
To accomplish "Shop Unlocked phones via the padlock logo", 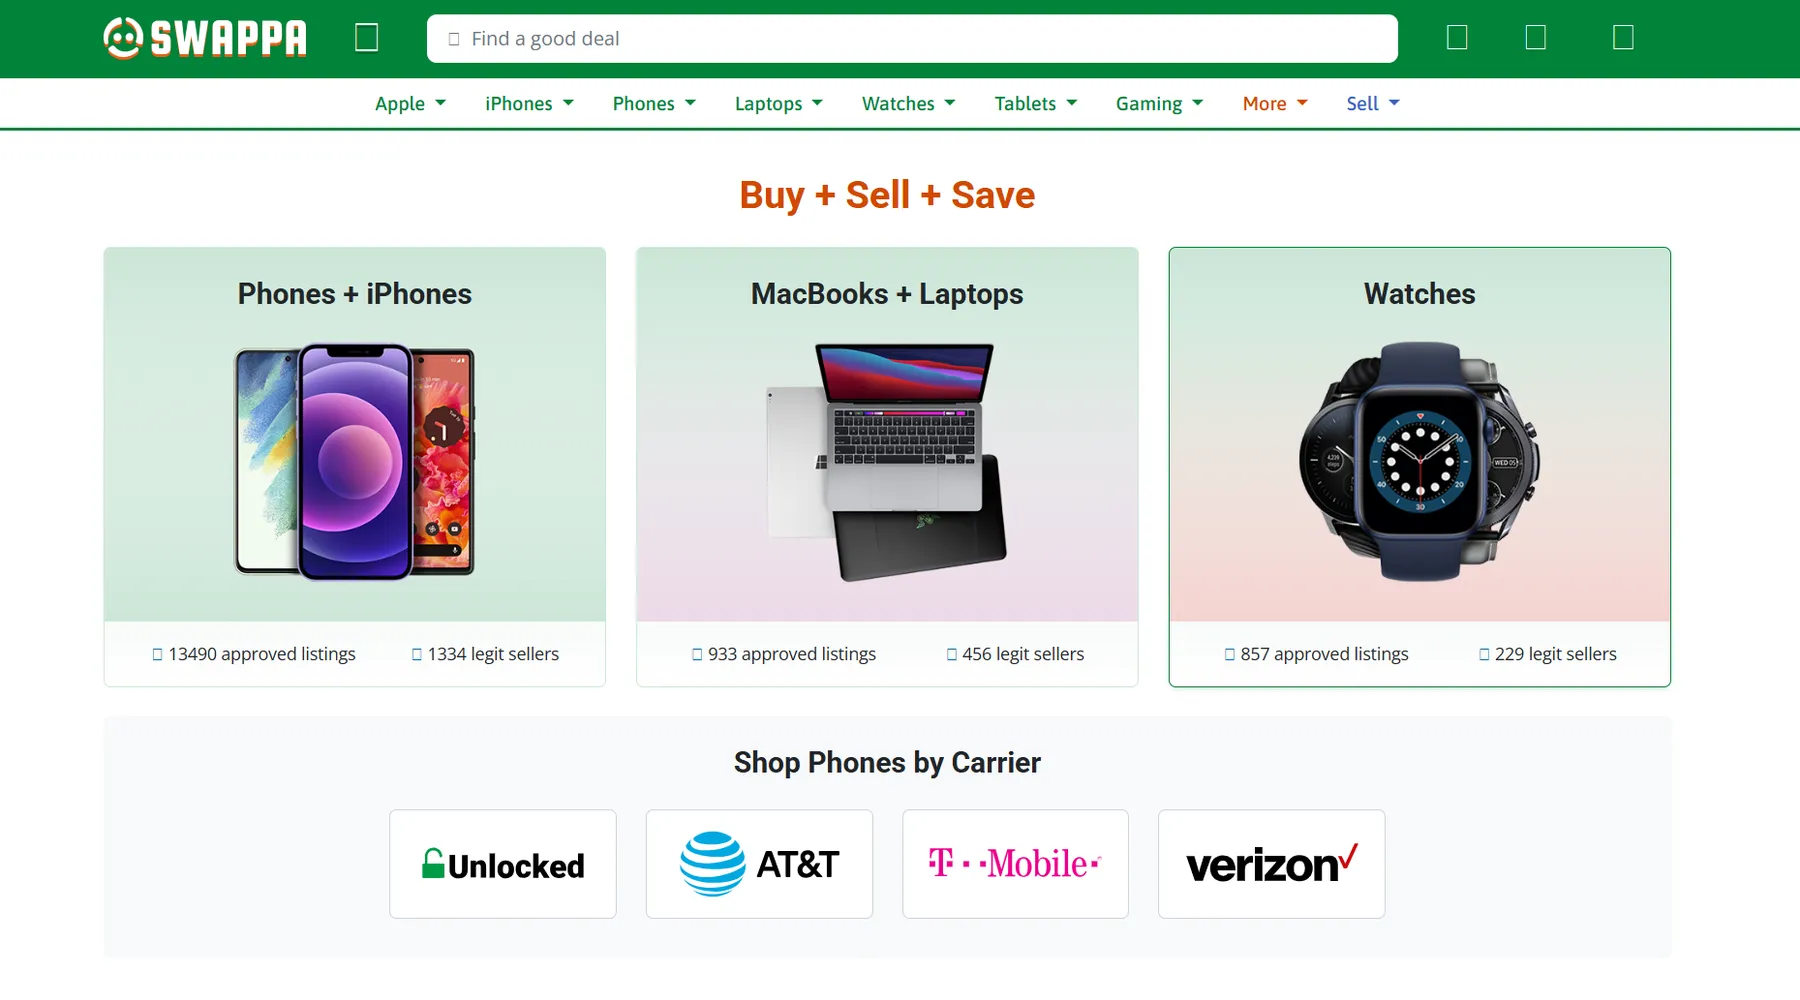I will 503,864.
